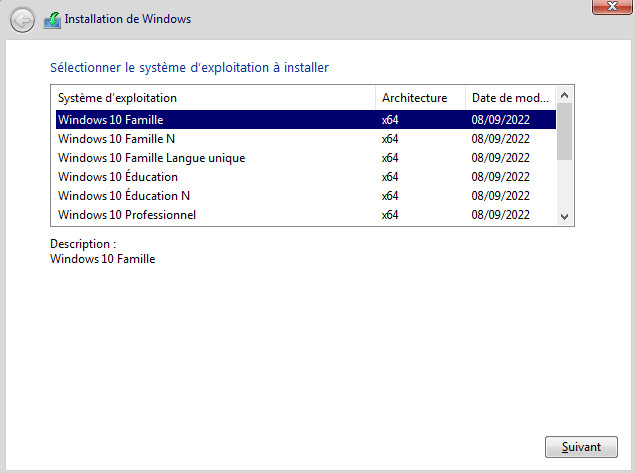Click the back arrow button
Screen dimensions: 635x473
[x=22, y=19]
